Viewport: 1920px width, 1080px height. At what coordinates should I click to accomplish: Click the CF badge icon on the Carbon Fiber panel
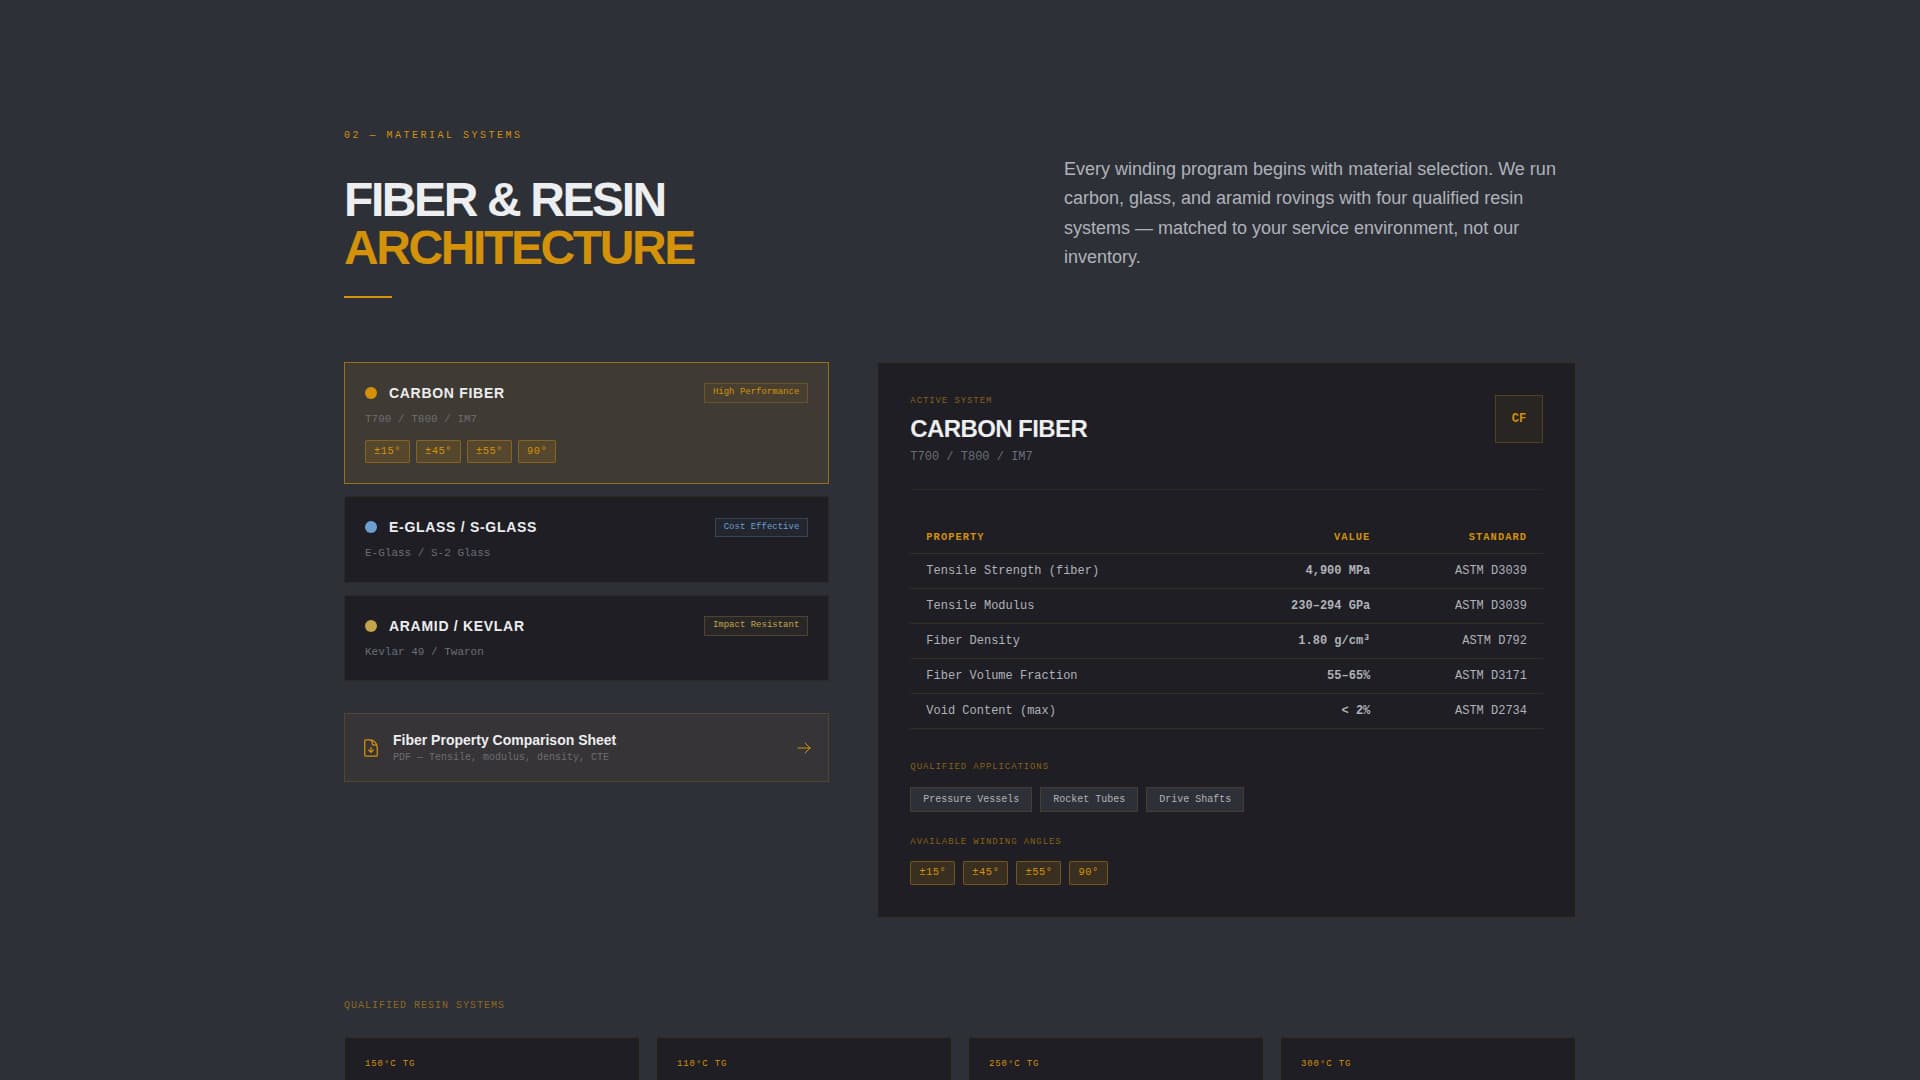click(x=1518, y=418)
